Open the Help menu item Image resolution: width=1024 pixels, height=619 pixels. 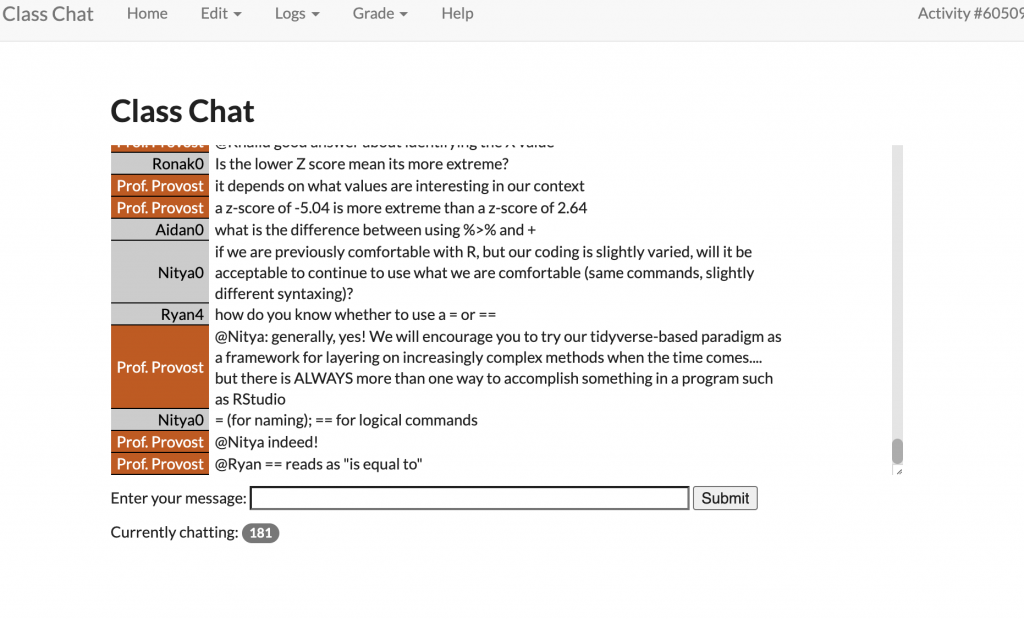pos(457,14)
